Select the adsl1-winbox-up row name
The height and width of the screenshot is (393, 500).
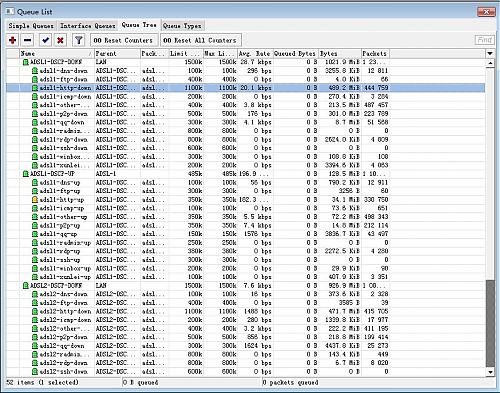coord(65,268)
